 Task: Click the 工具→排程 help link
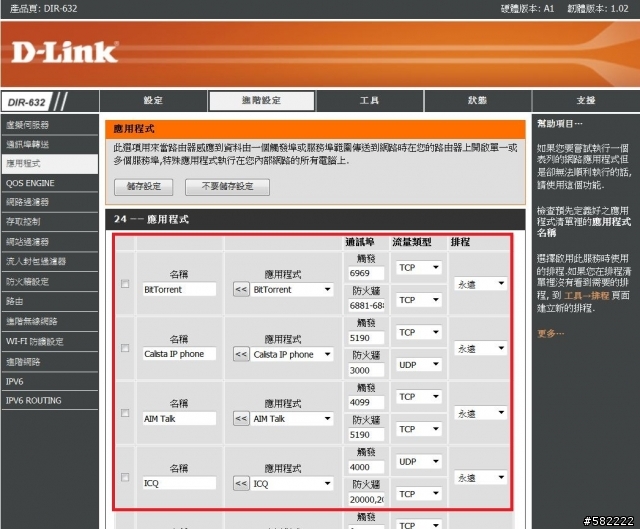587,296
